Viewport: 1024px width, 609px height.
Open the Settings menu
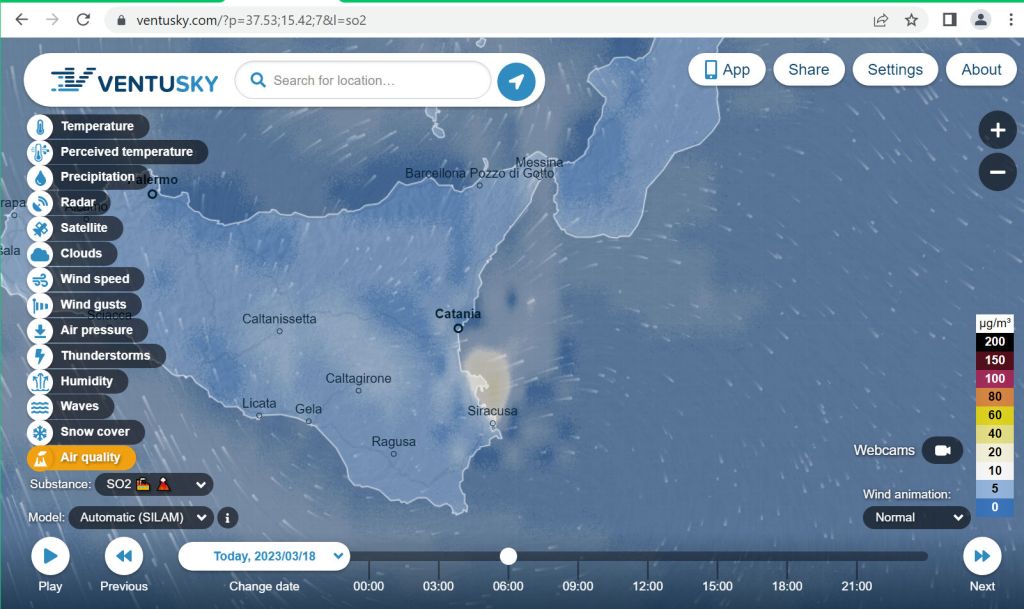pos(894,70)
